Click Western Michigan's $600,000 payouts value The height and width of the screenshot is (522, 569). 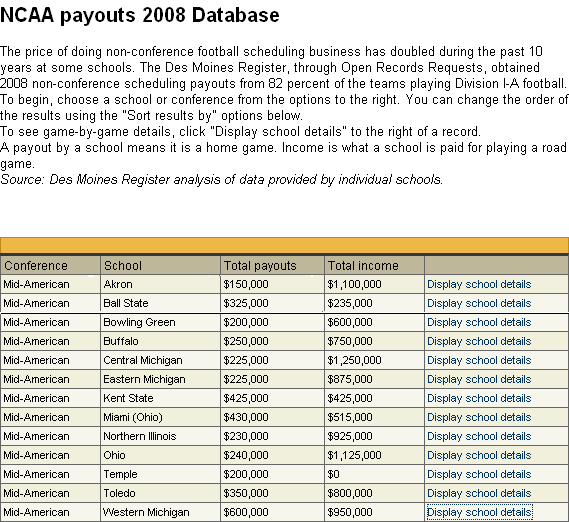click(x=246, y=512)
